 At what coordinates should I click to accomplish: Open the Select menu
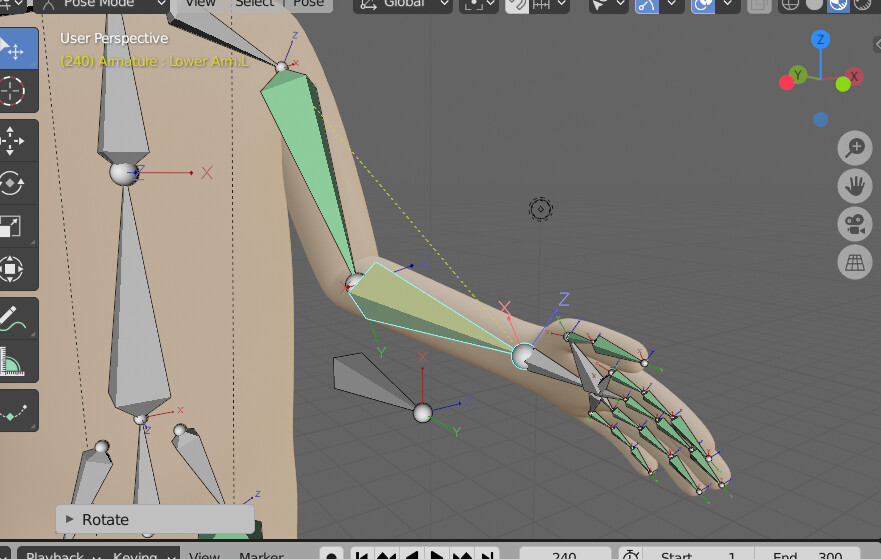click(x=255, y=4)
